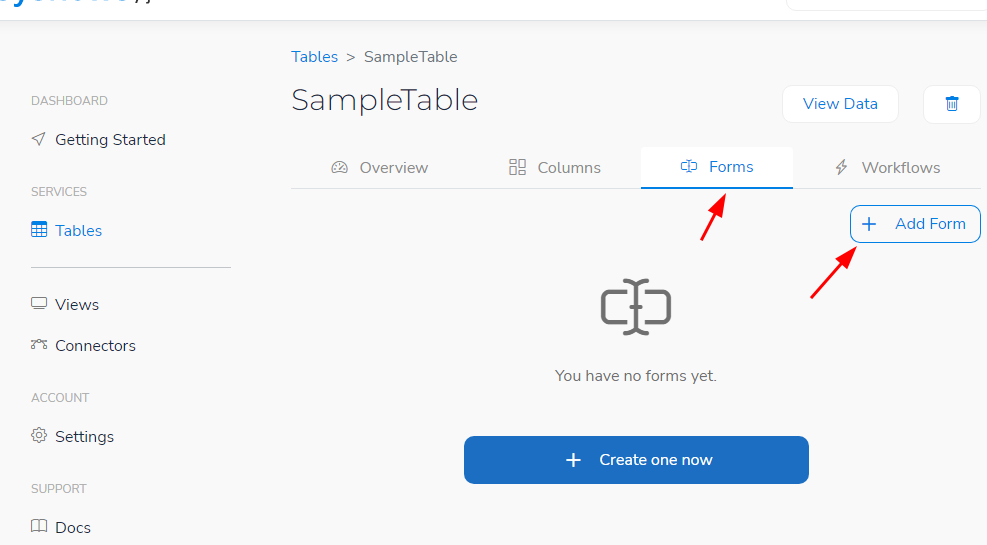This screenshot has height=545, width=987.
Task: Click the speedometer icon on Overview tab
Action: [x=339, y=167]
